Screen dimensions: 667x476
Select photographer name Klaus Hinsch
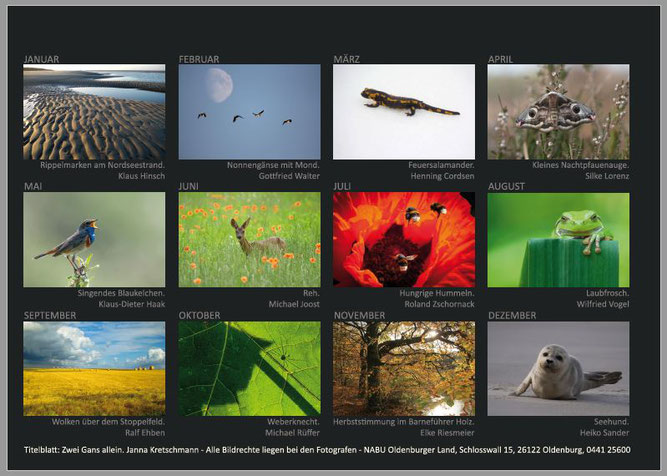[141, 176]
